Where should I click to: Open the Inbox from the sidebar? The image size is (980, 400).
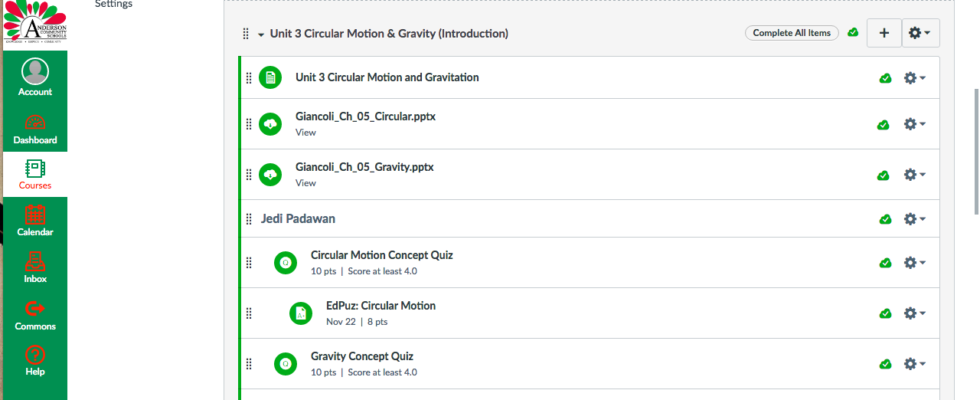(x=35, y=267)
